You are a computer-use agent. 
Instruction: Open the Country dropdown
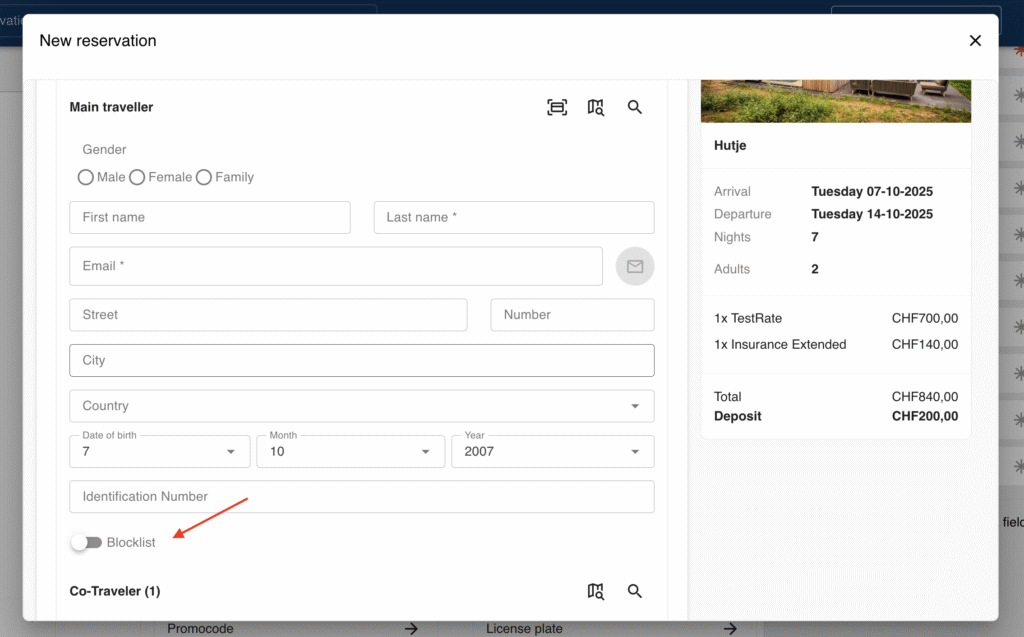pyautogui.click(x=361, y=406)
